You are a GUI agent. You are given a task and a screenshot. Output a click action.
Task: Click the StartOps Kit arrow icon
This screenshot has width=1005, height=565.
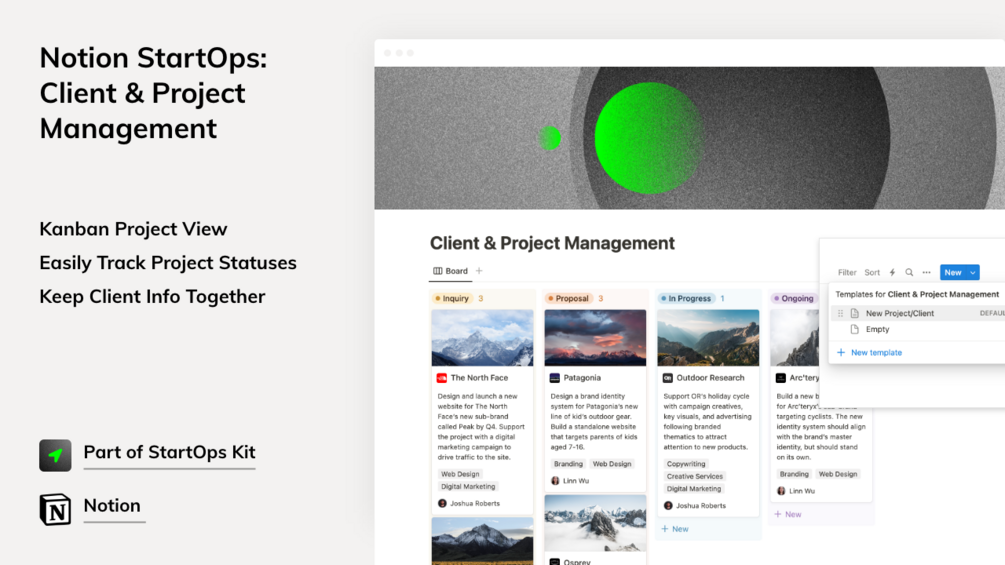(x=55, y=455)
